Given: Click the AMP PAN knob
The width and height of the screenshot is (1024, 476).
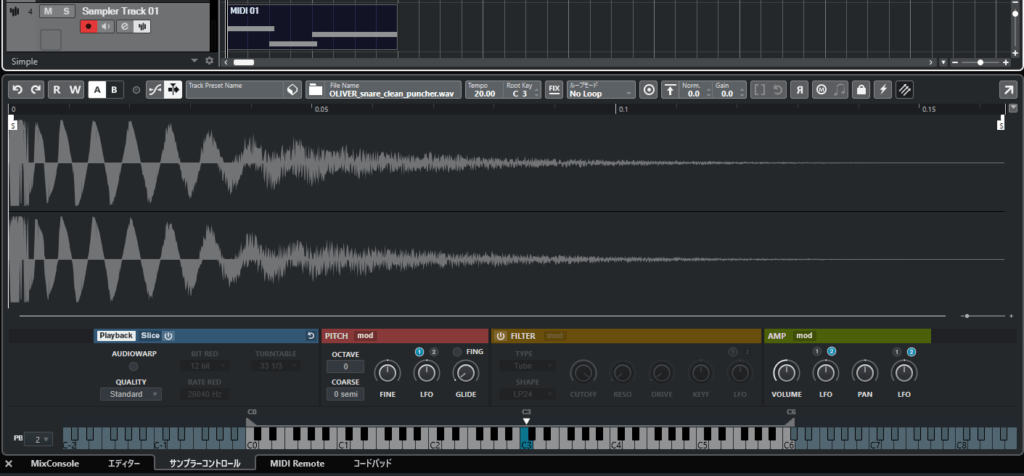Looking at the screenshot, I should [x=865, y=373].
